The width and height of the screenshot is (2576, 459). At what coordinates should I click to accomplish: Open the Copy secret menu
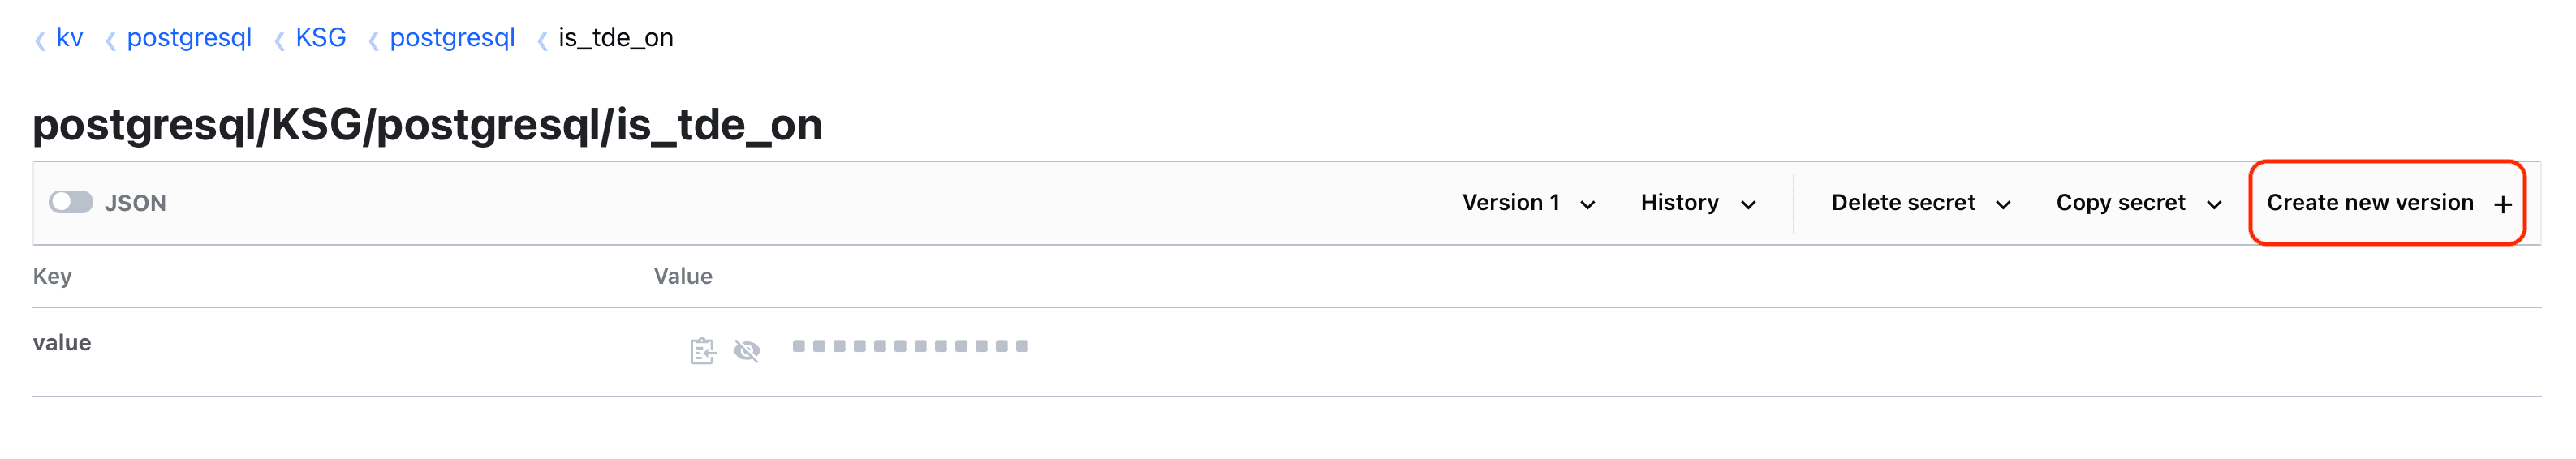pos(2138,203)
